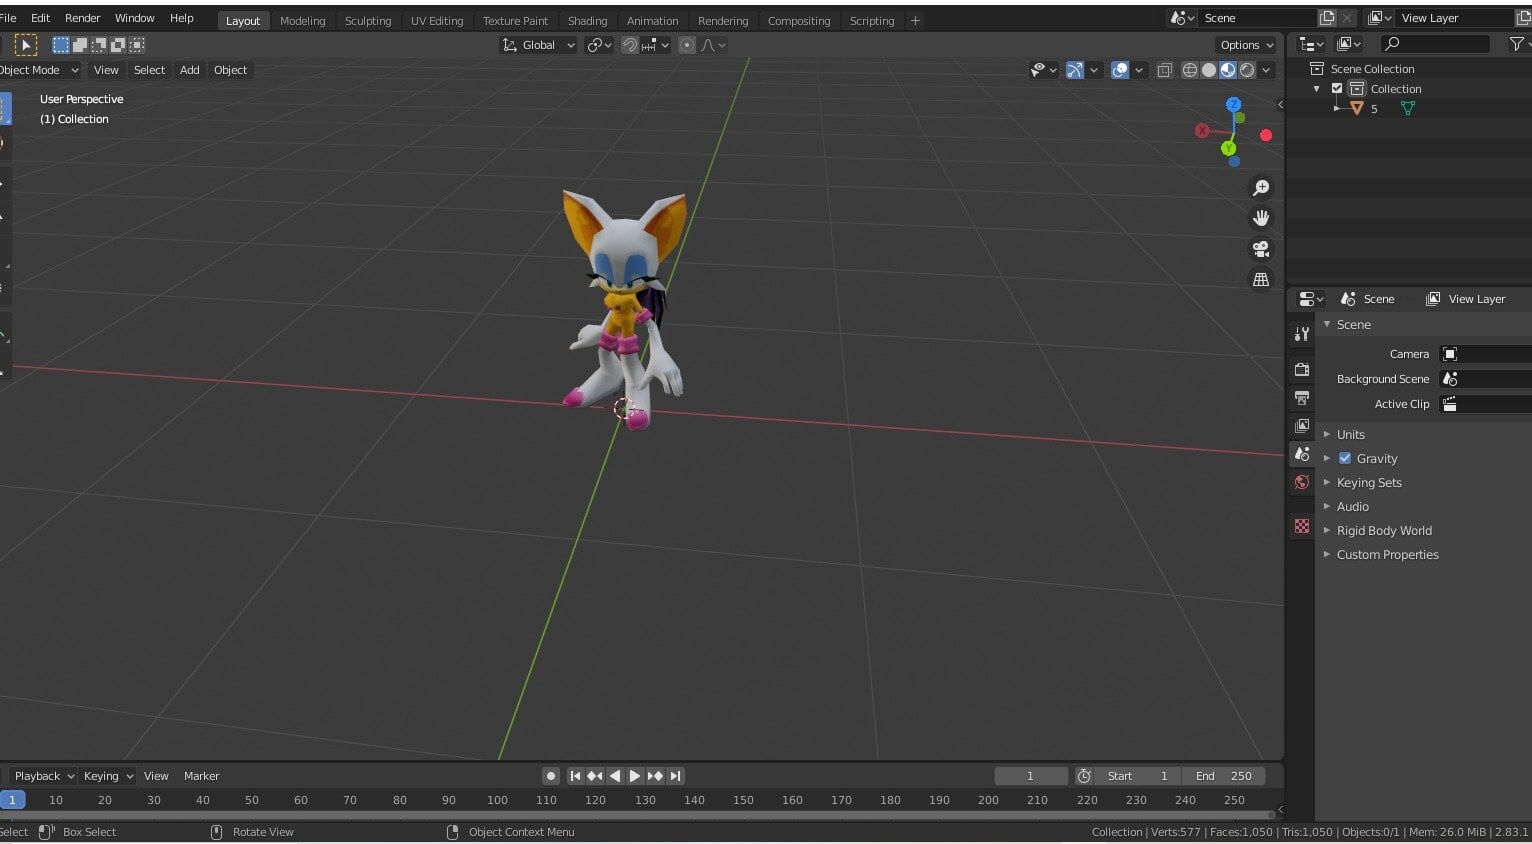Toggle proportional editing icon
The height and width of the screenshot is (844, 1532).
687,45
